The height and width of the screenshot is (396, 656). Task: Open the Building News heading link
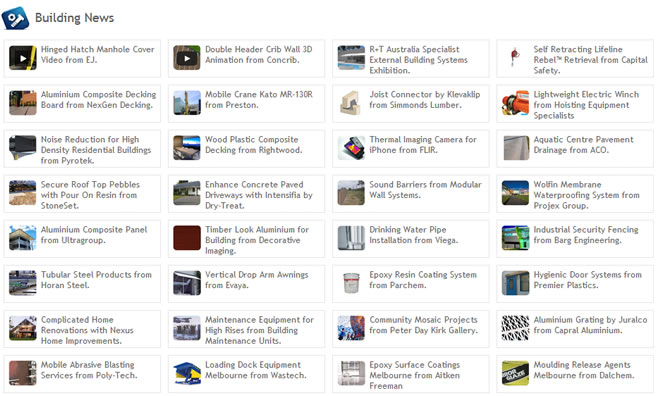tap(74, 18)
